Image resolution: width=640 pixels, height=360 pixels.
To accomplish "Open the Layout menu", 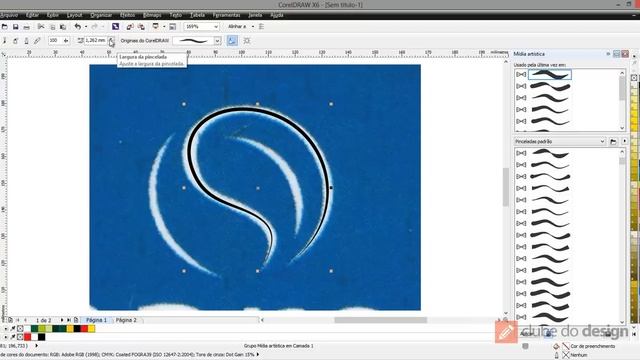I will coord(74,15).
